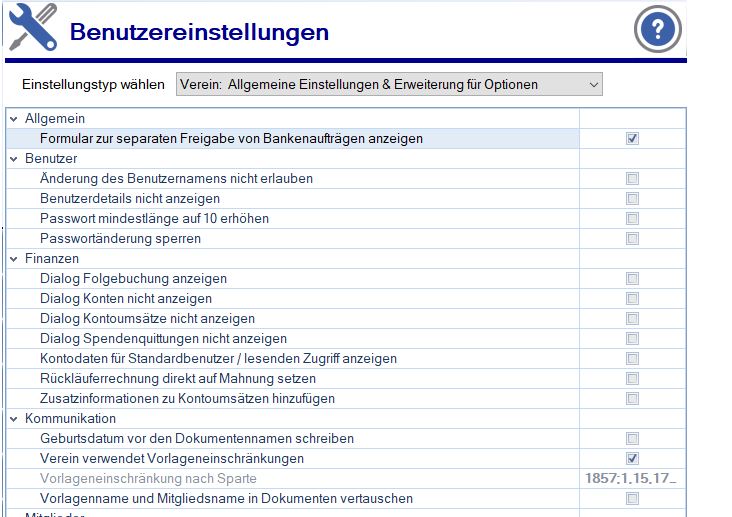
Task: Select the Allgemein group label
Action: [x=55, y=119]
